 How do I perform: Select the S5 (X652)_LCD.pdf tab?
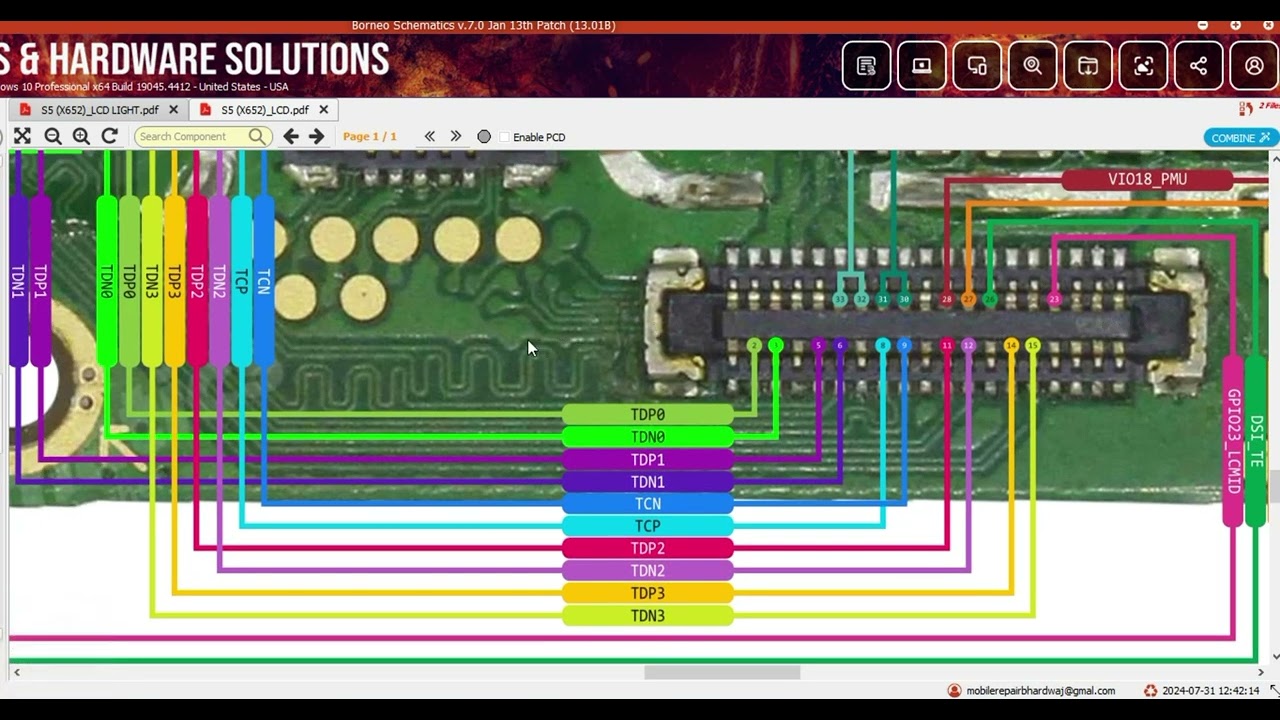point(265,110)
